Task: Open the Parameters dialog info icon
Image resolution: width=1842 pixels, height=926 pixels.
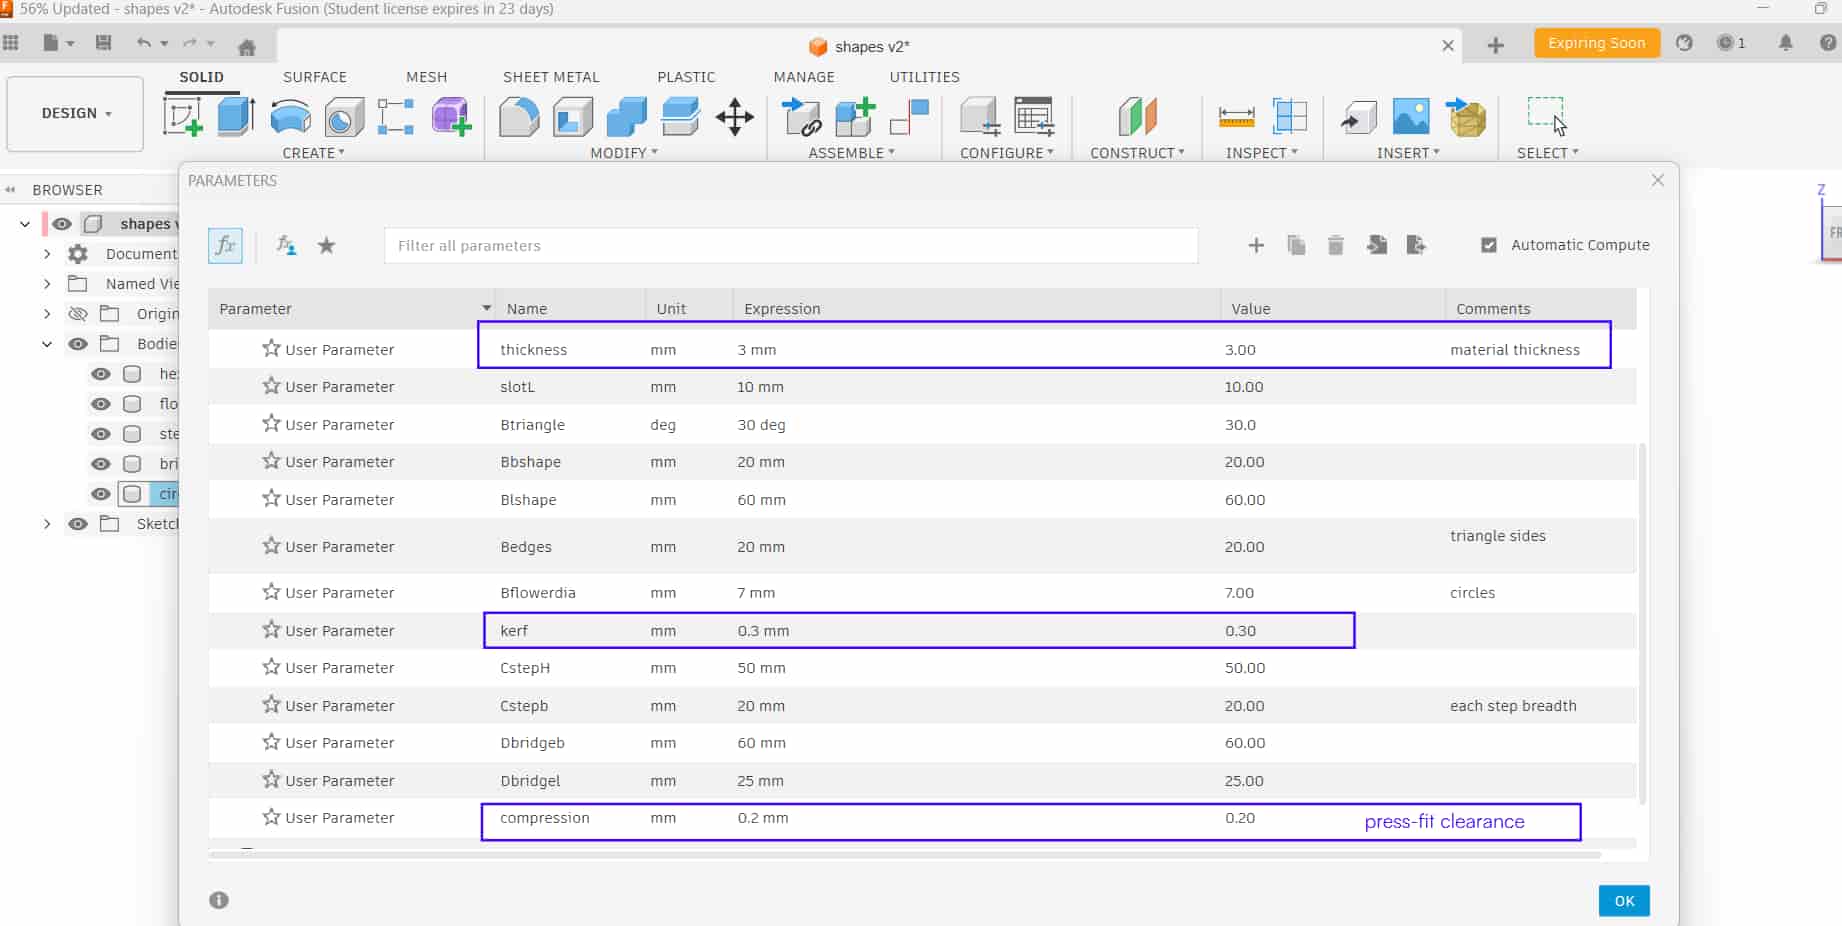Action: pos(219,900)
